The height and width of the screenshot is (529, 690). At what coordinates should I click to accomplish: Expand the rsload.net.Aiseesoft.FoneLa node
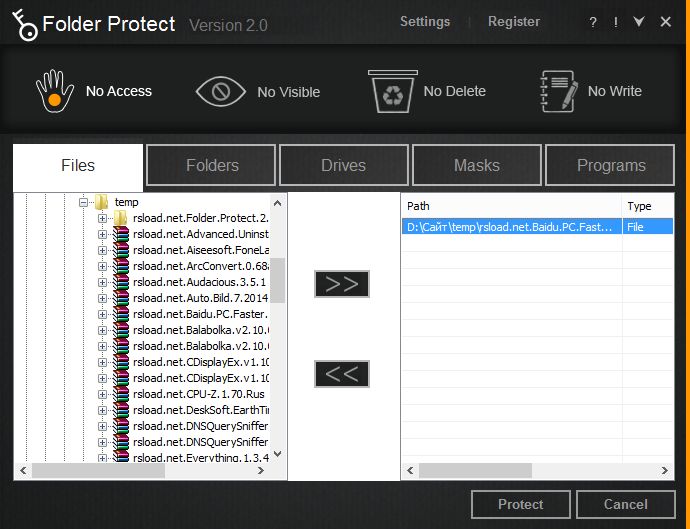tap(102, 250)
